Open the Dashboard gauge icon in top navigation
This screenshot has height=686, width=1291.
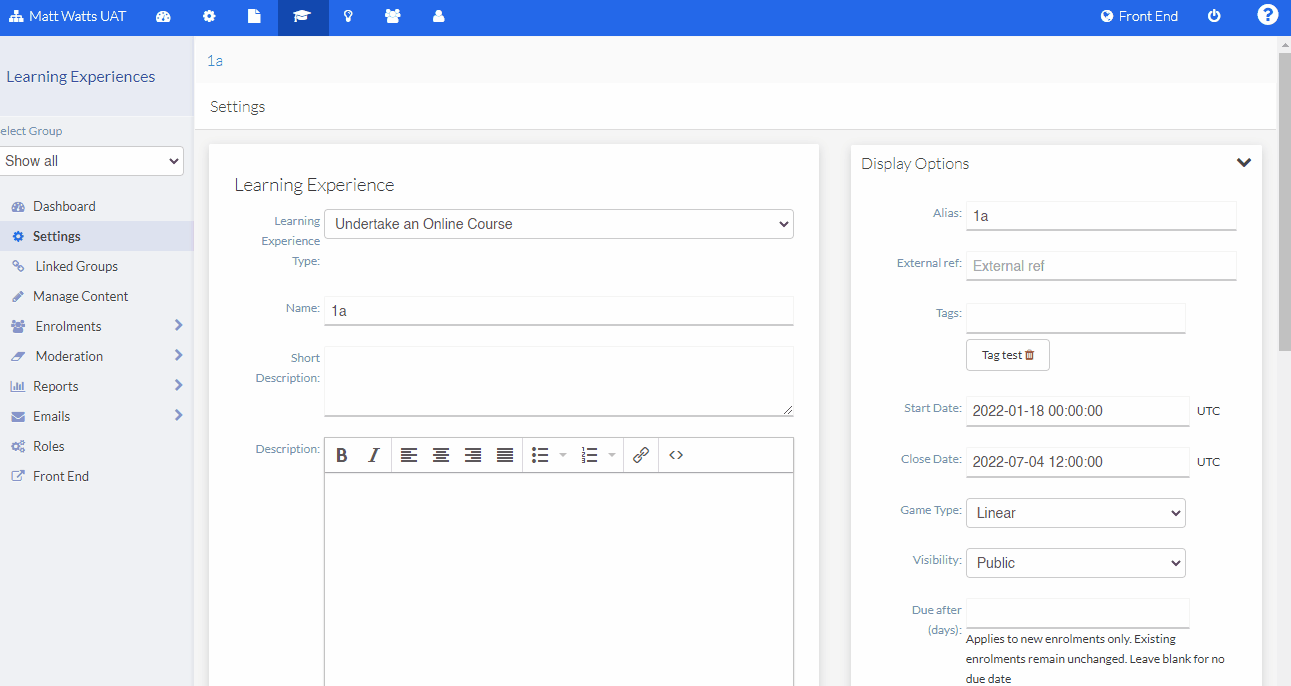[x=163, y=16]
